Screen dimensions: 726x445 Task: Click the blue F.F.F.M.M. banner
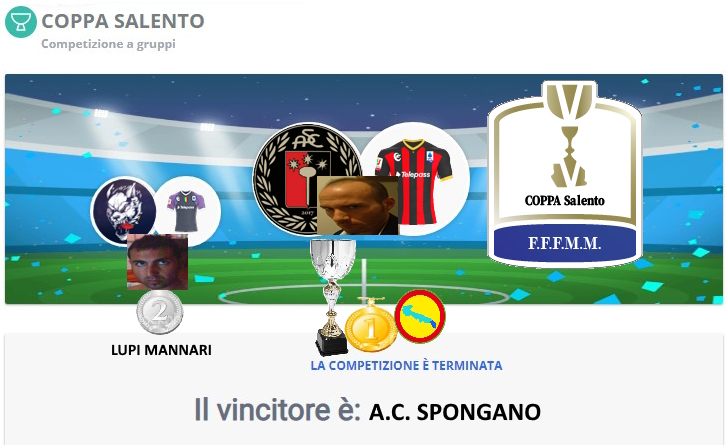point(565,243)
